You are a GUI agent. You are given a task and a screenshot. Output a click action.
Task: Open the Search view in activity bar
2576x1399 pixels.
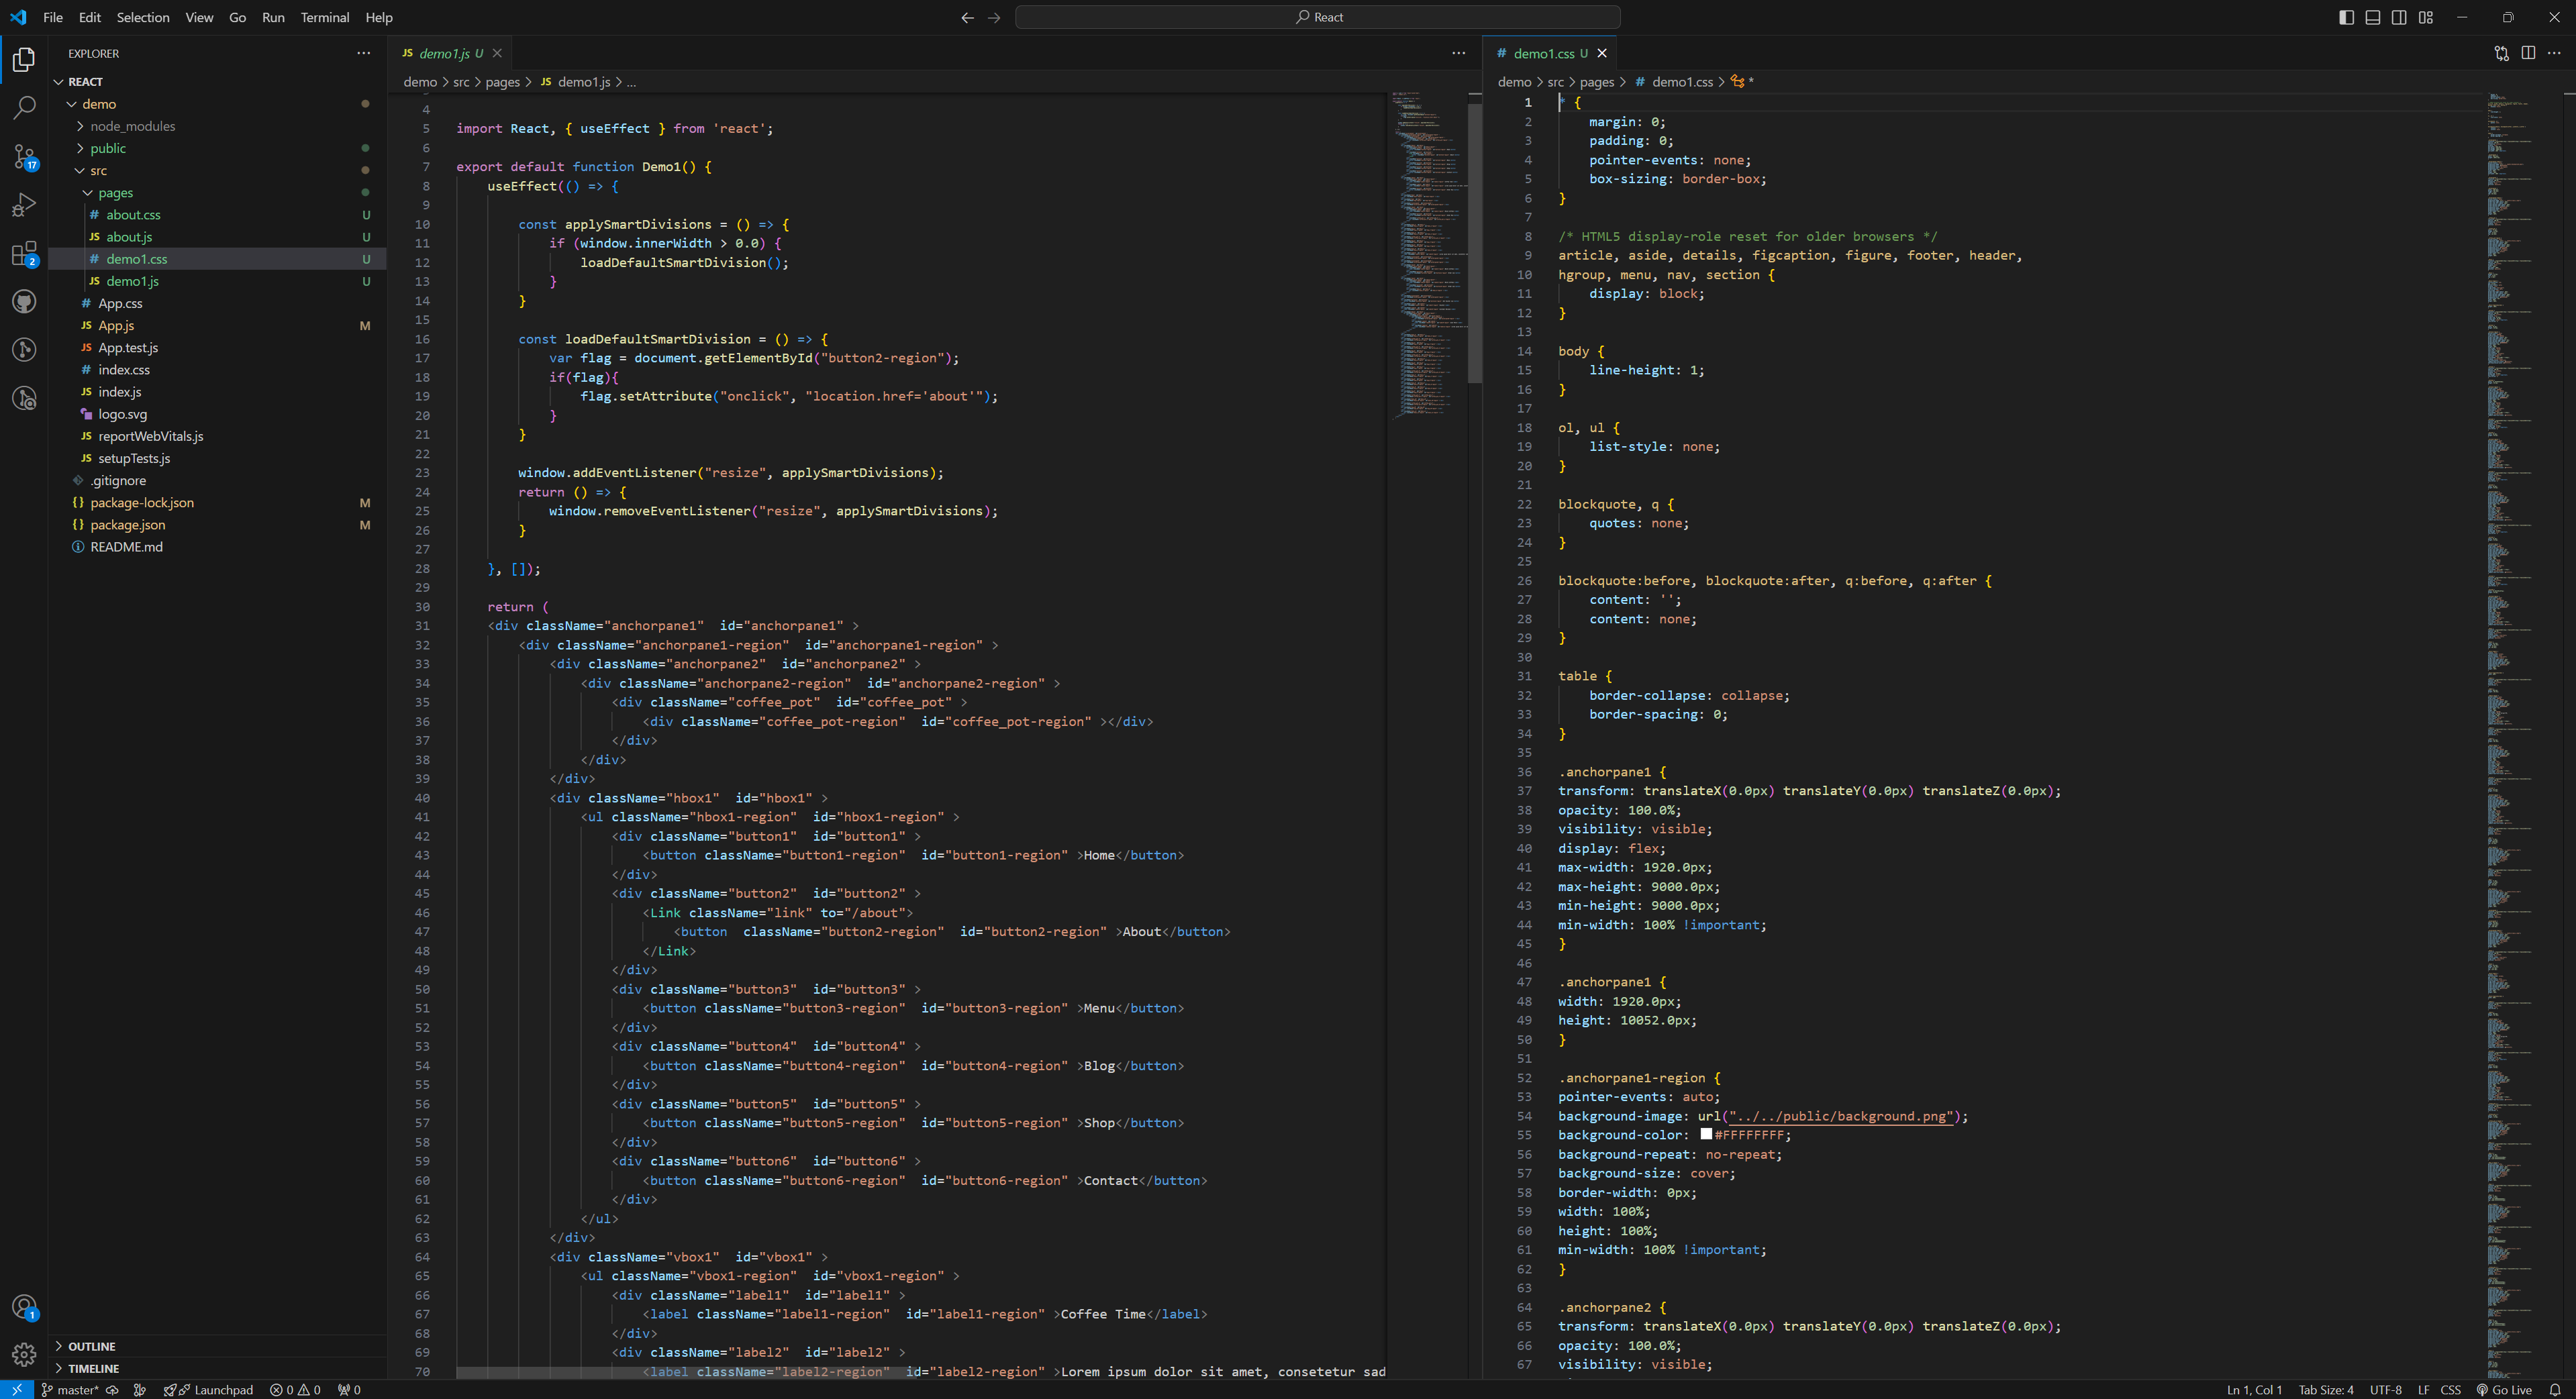point(24,107)
